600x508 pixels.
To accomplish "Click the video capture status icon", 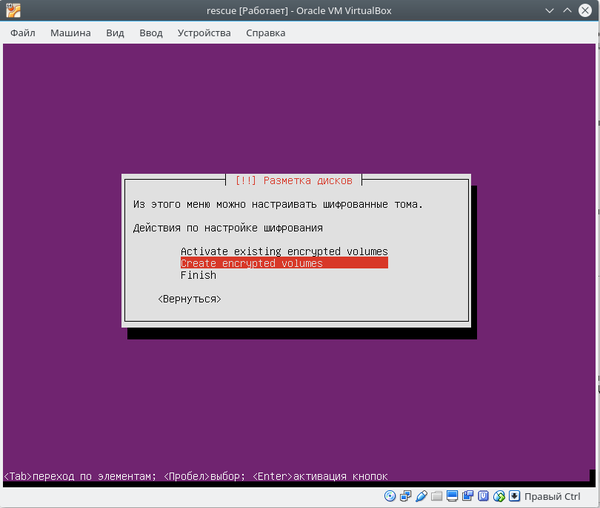I will (x=468, y=496).
